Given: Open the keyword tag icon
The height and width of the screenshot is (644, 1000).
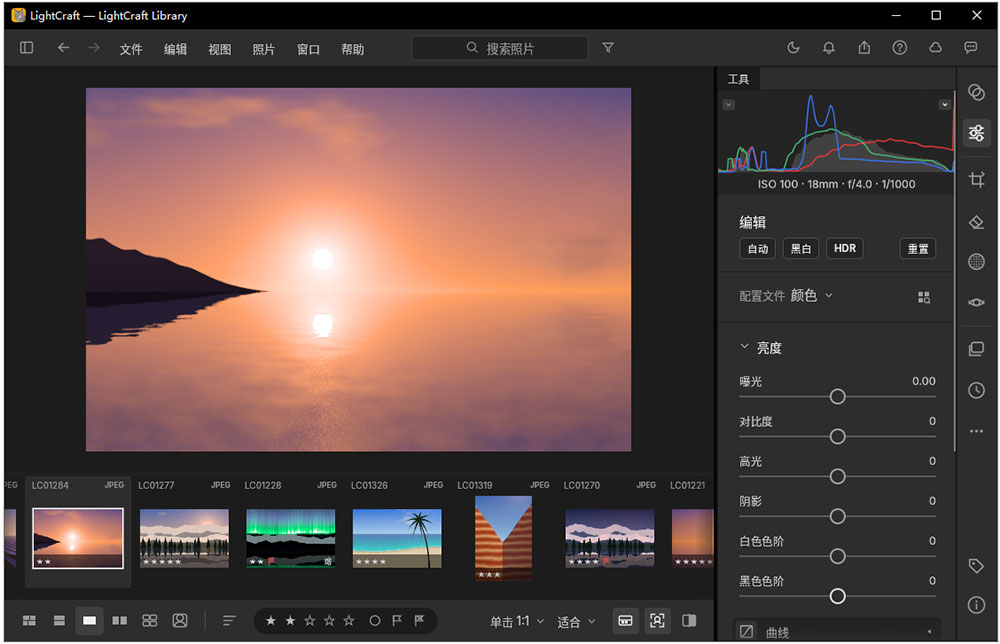Looking at the screenshot, I should [976, 566].
